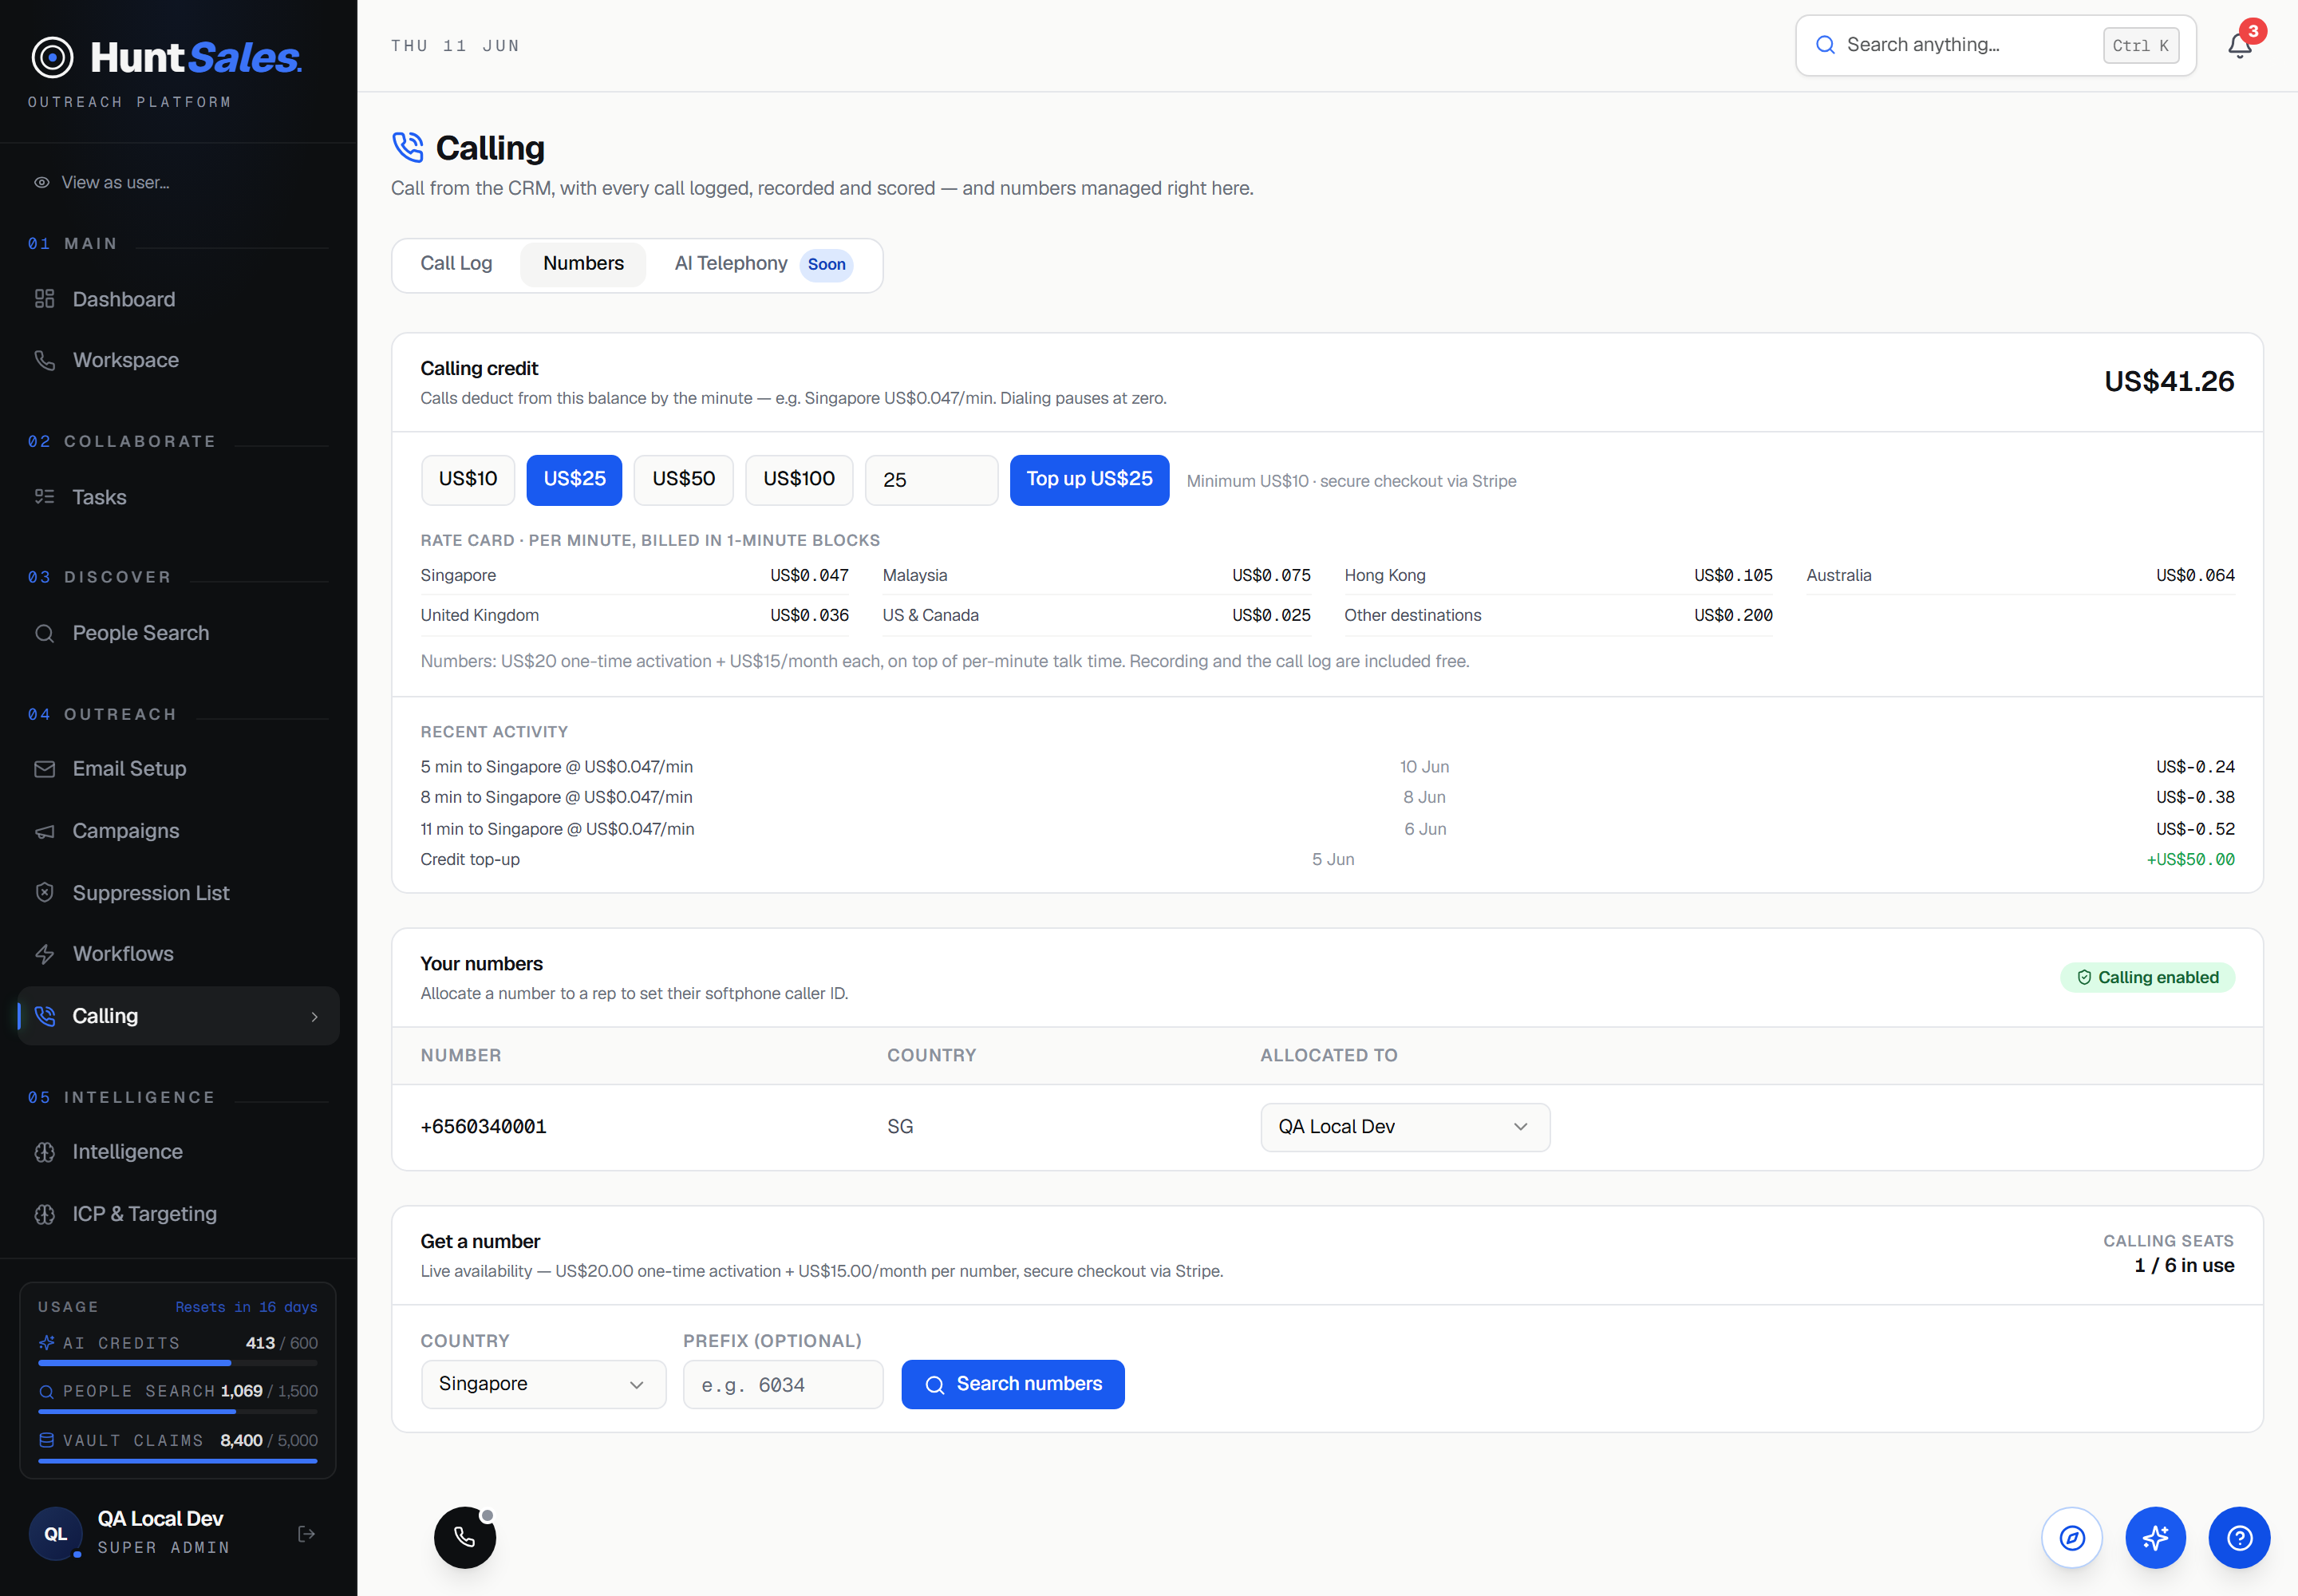
Task: Click the People Search usage magnifier icon
Action: (x=46, y=1392)
